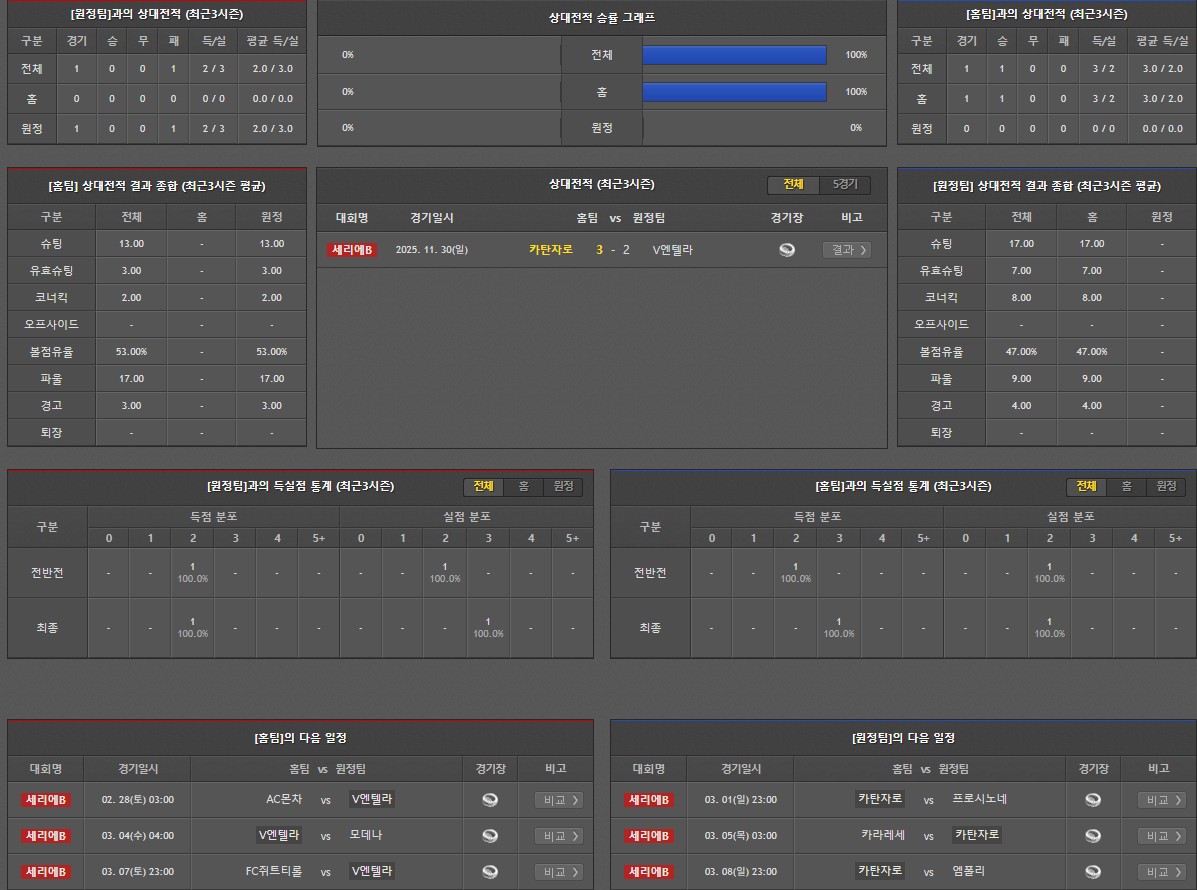Open 비교 for AC몬차 vs V엔텔라
This screenshot has width=1197, height=890.
click(x=558, y=800)
